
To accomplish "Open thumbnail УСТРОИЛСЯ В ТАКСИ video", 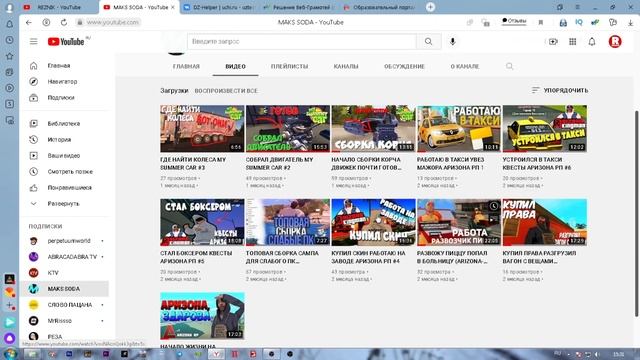I will coord(545,129).
